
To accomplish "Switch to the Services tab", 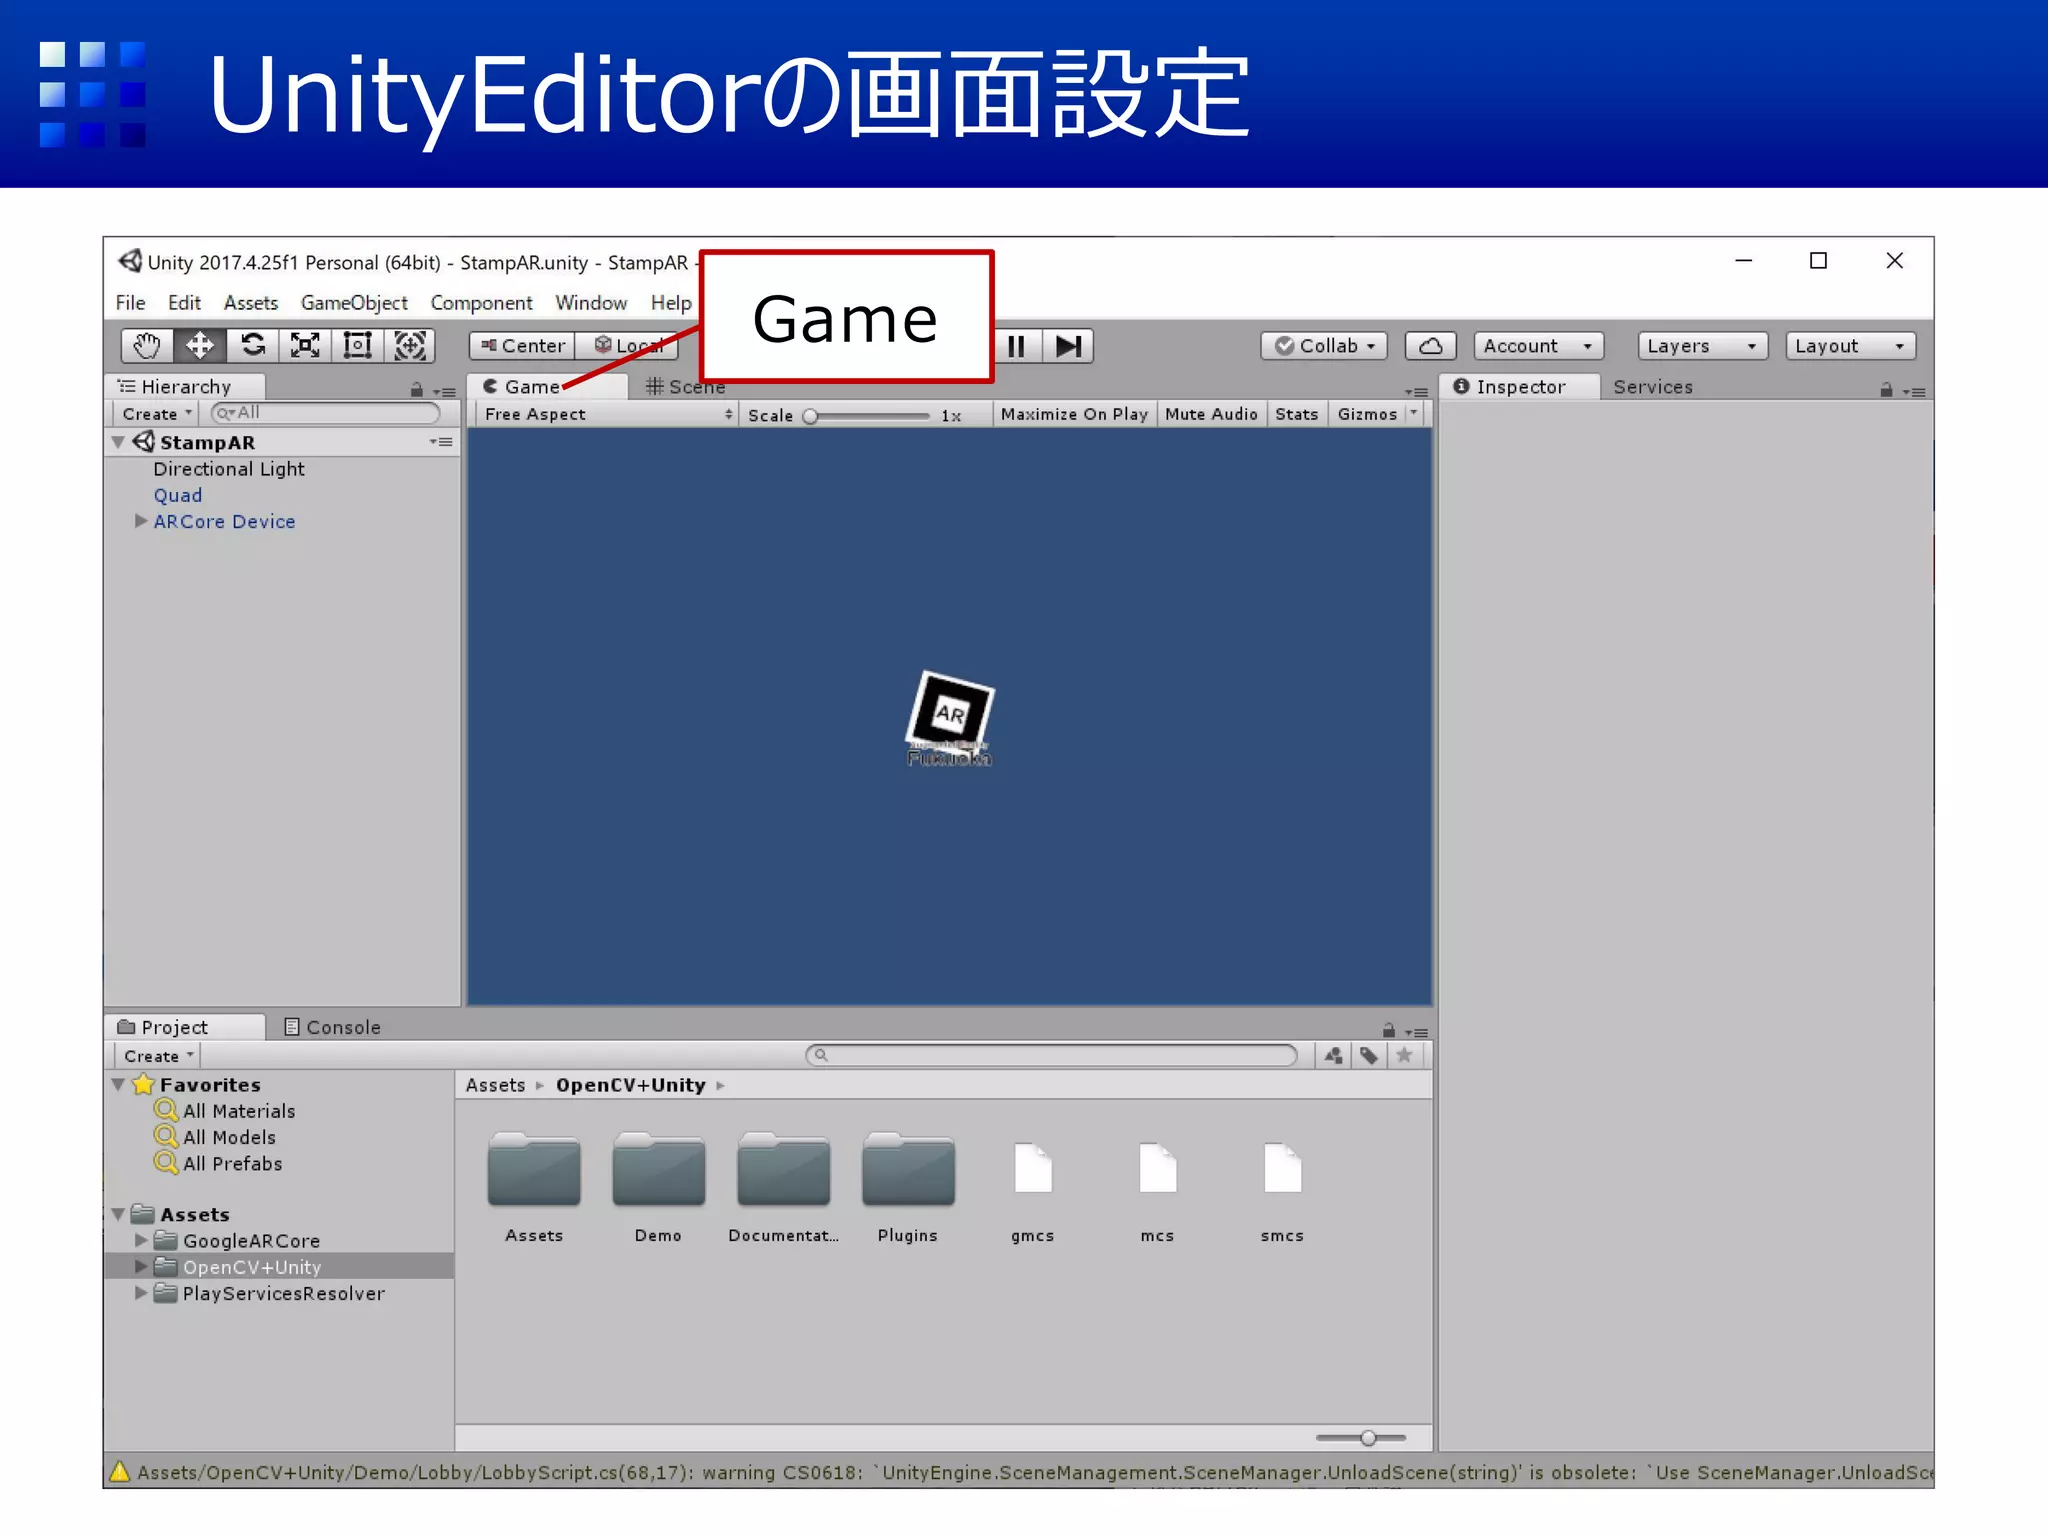I will 1652,387.
